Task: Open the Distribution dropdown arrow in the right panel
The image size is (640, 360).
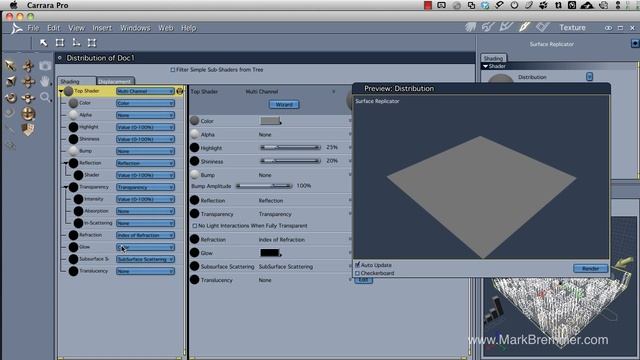Action: (x=589, y=77)
